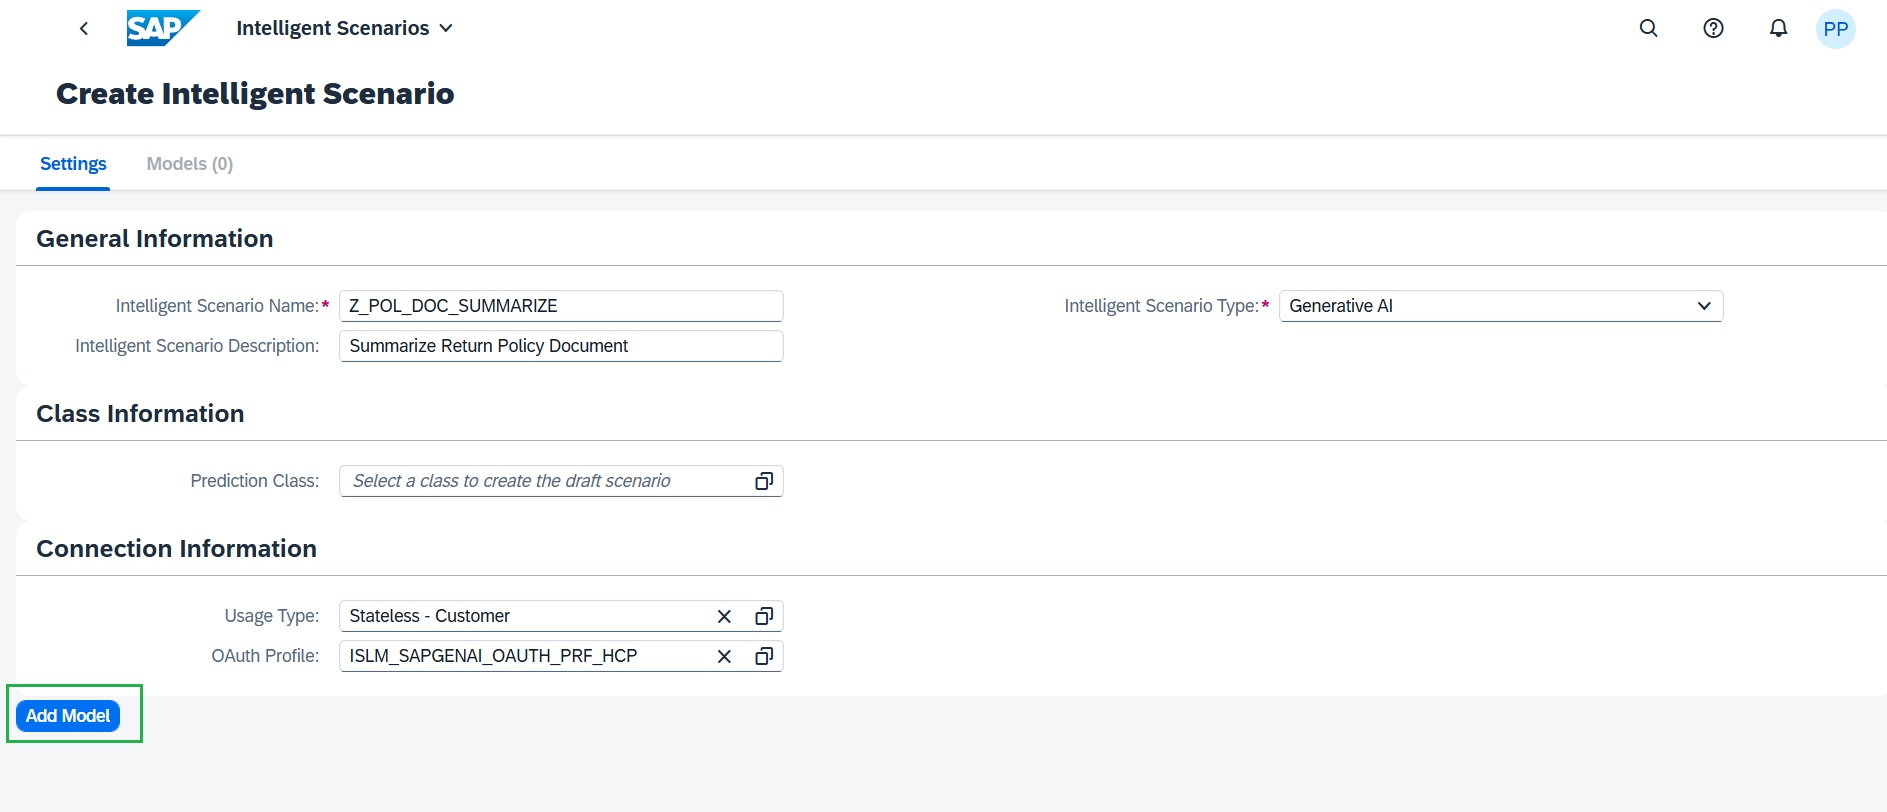This screenshot has height=812, width=1887.
Task: Click the OAuth Profile label
Action: (x=265, y=656)
